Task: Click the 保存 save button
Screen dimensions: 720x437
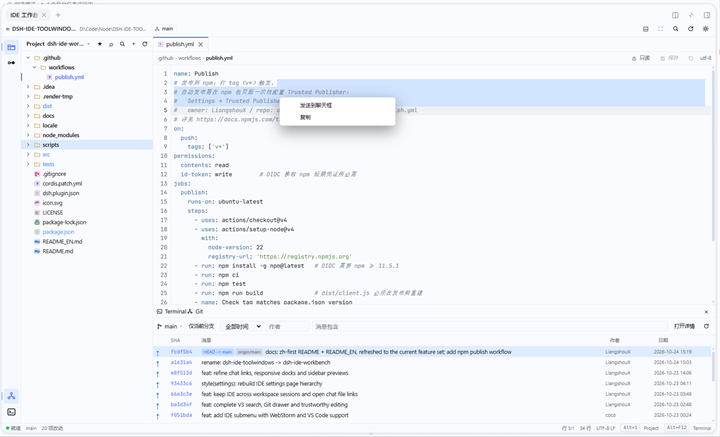Action: [669, 58]
